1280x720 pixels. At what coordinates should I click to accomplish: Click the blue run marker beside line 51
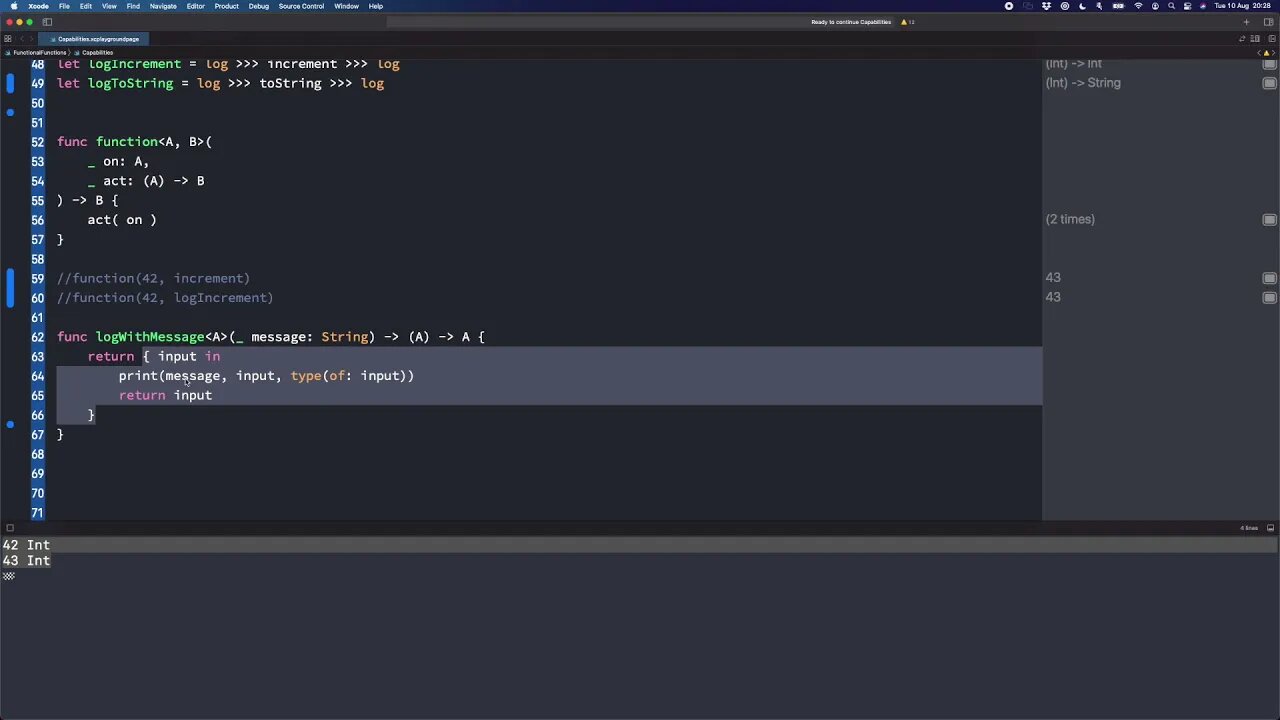(10, 113)
